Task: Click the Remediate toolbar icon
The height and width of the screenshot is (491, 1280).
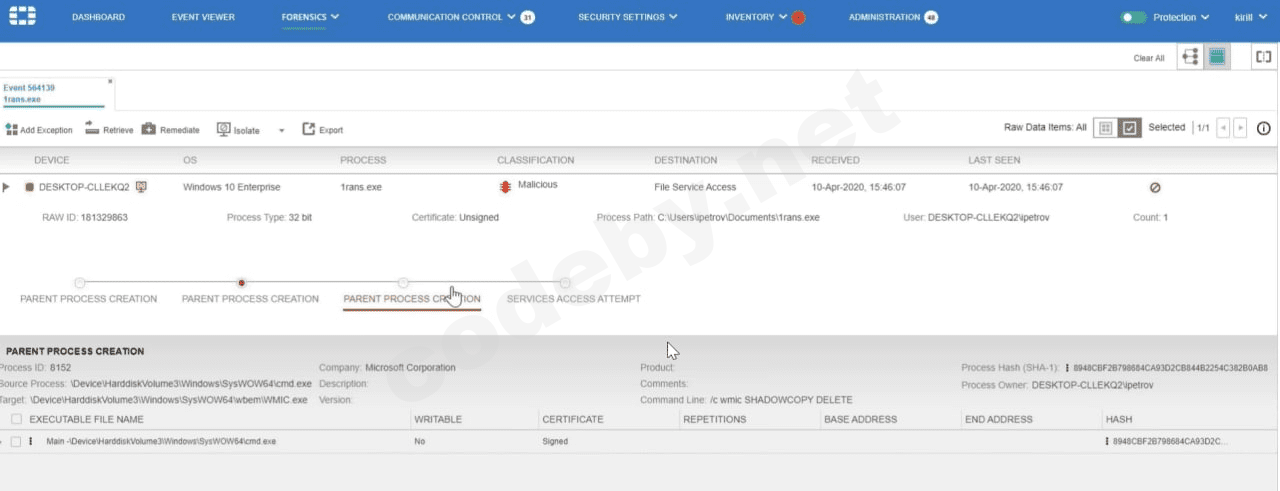Action: pyautogui.click(x=148, y=129)
